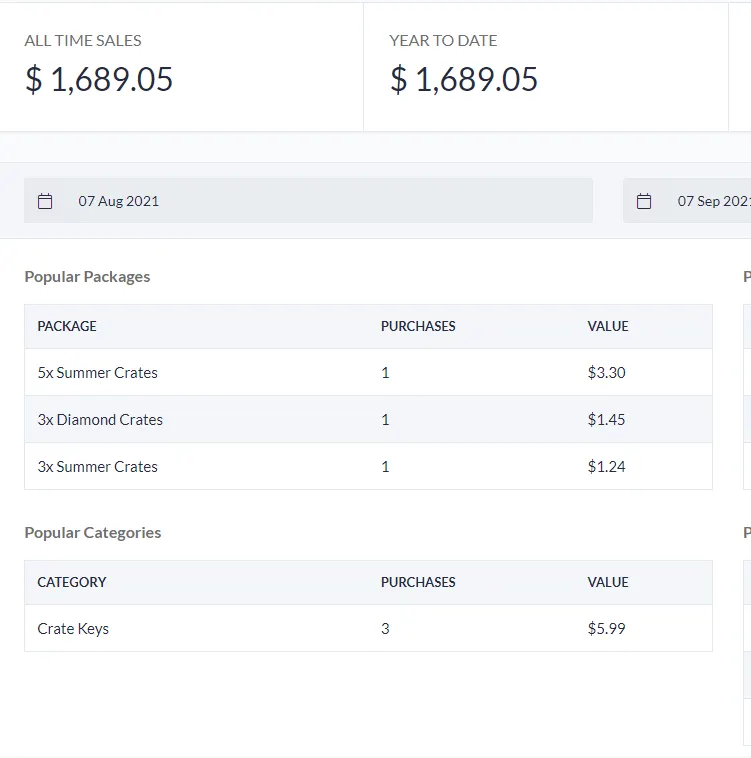Select the 5x Summer Crates package row
Image resolution: width=751 pixels, height=758 pixels.
368,372
